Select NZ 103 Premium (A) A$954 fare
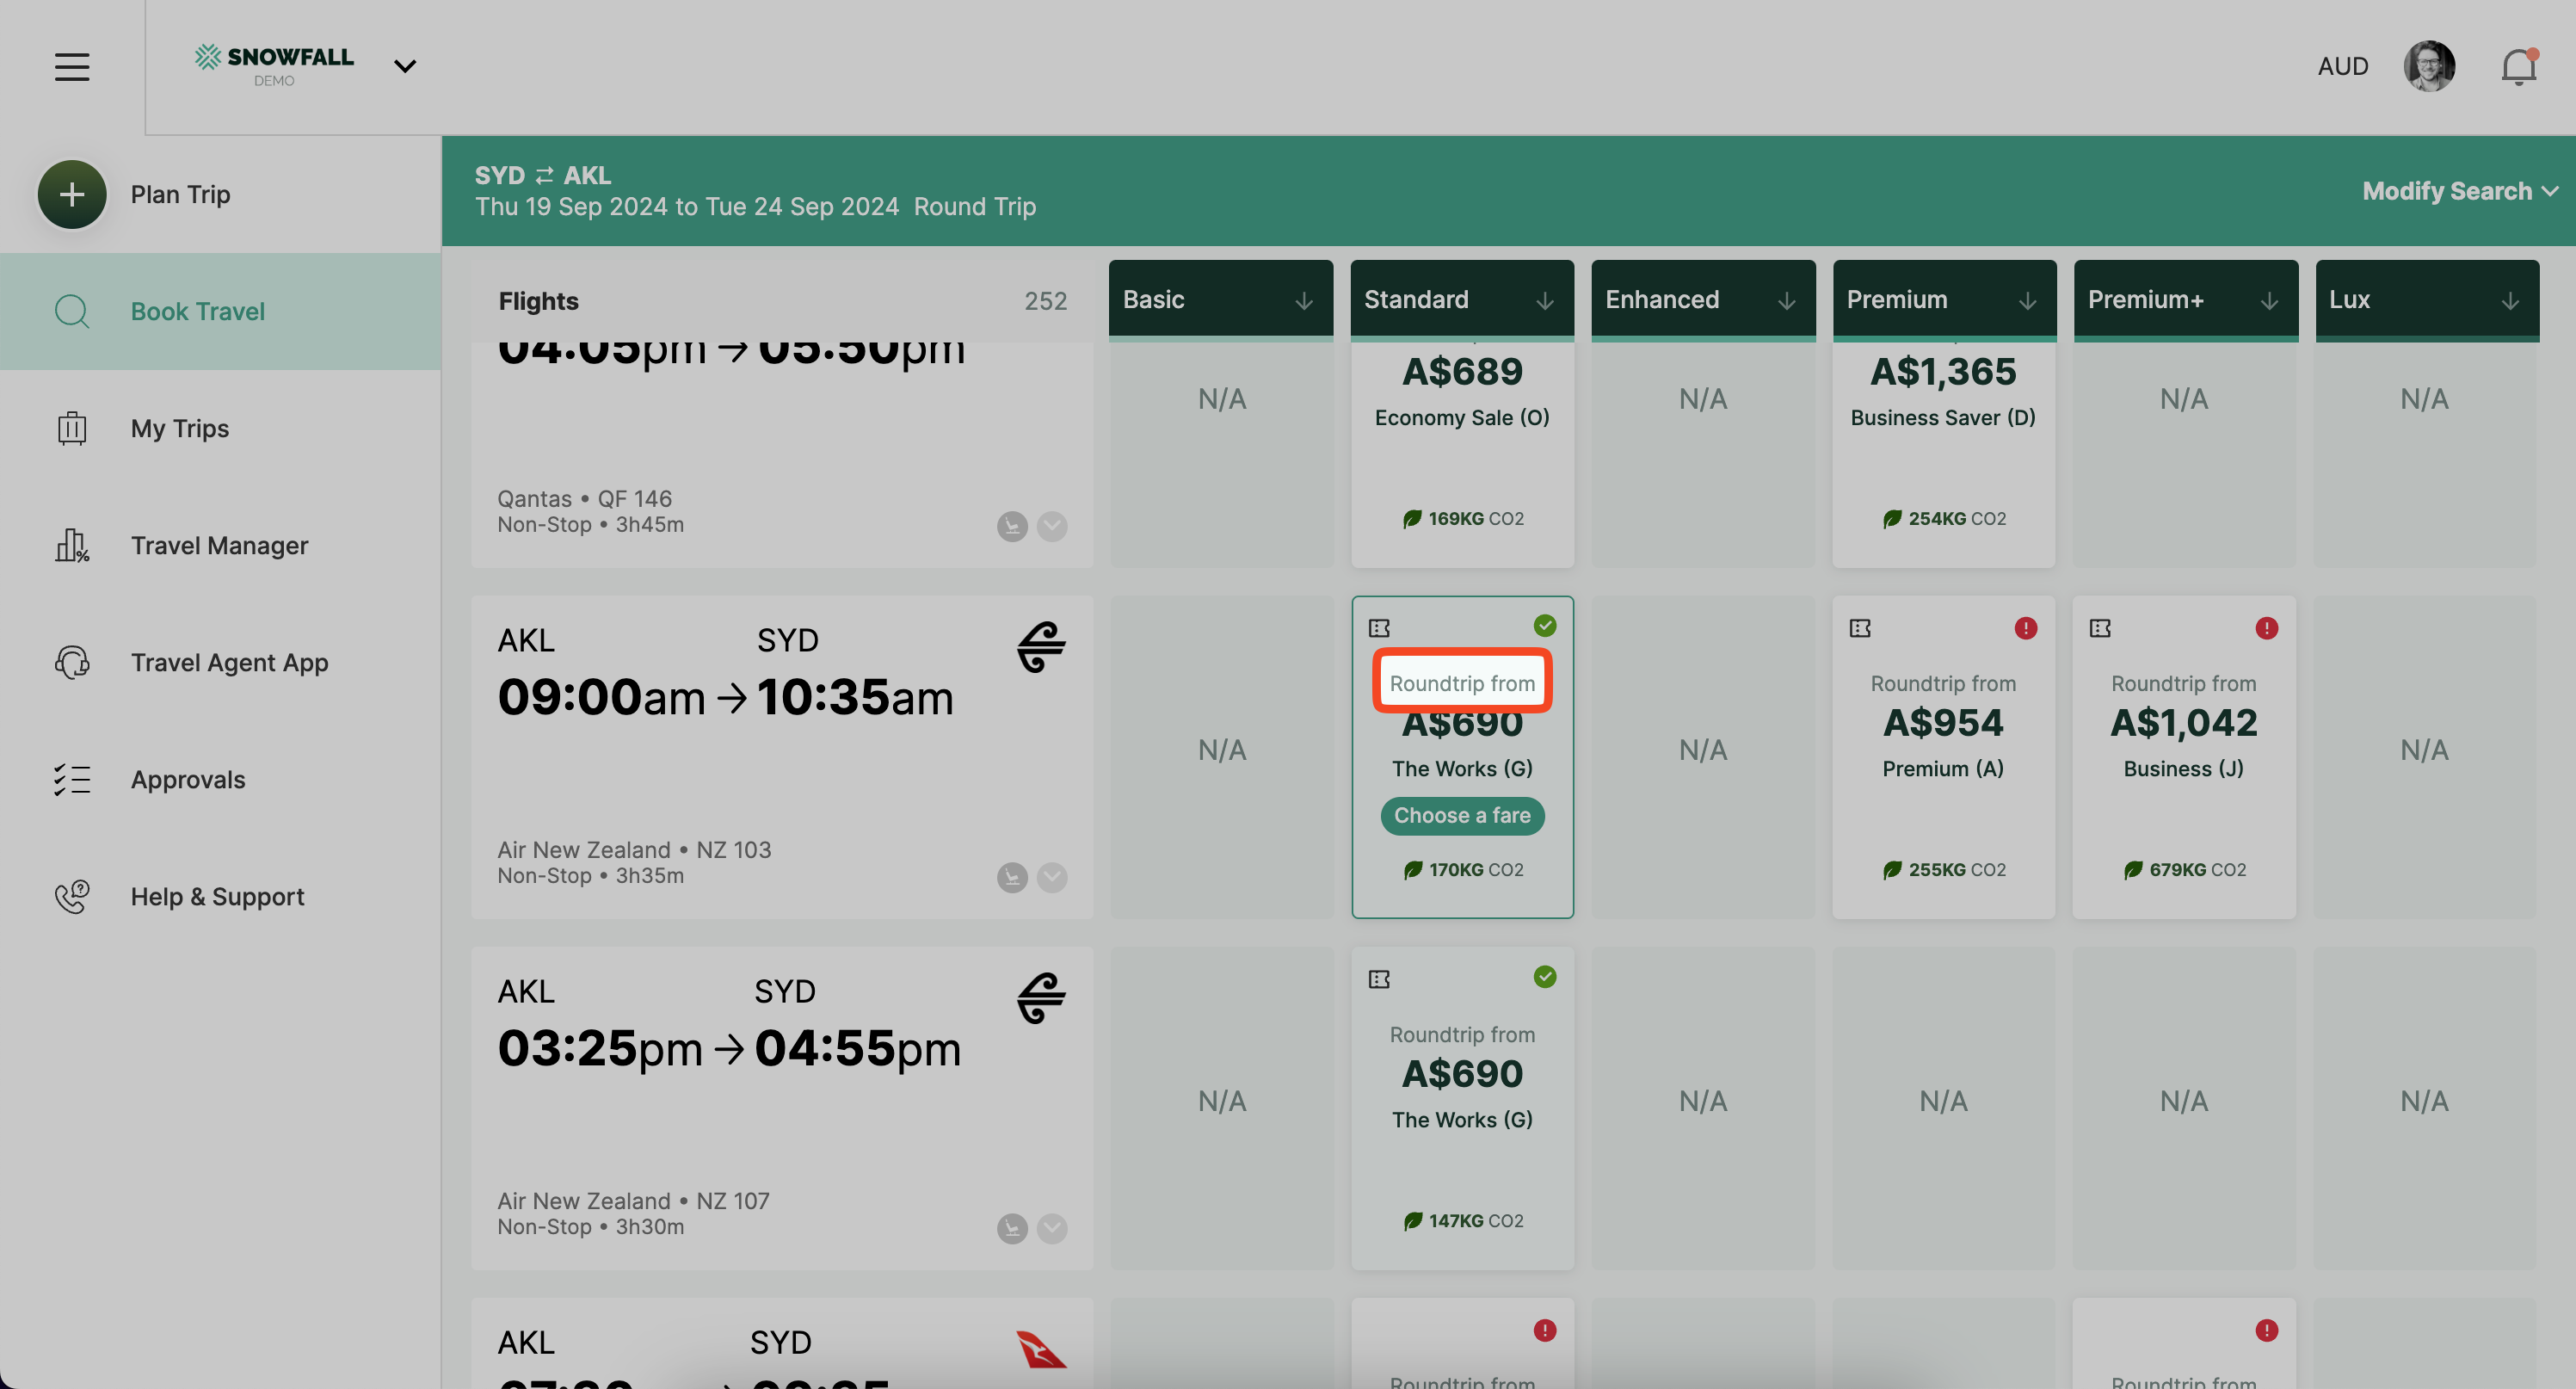The height and width of the screenshot is (1389, 2576). click(1943, 757)
